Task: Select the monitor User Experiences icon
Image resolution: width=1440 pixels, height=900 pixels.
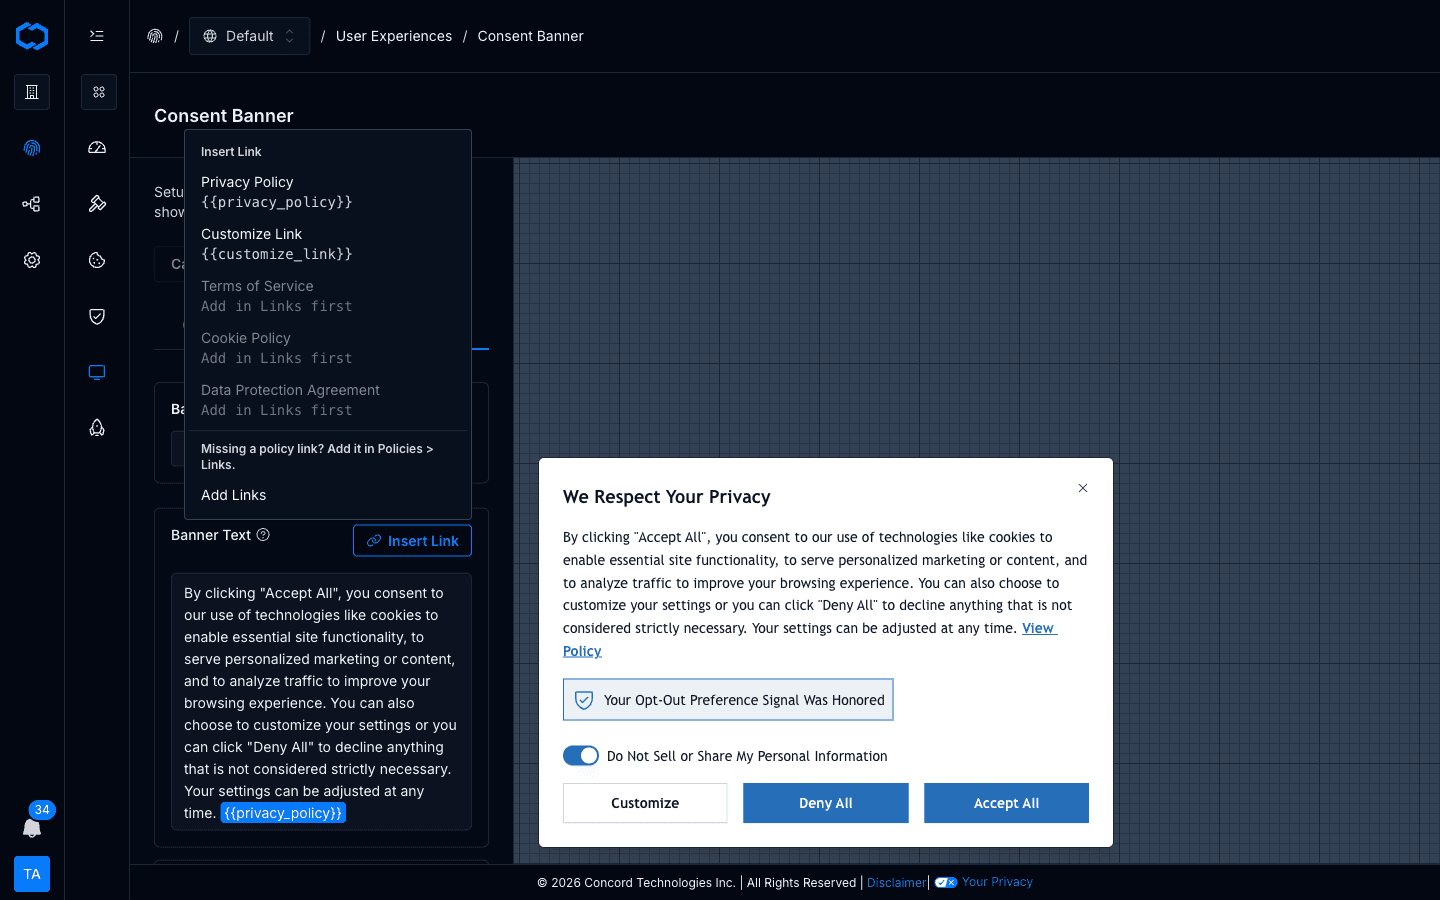Action: point(96,371)
